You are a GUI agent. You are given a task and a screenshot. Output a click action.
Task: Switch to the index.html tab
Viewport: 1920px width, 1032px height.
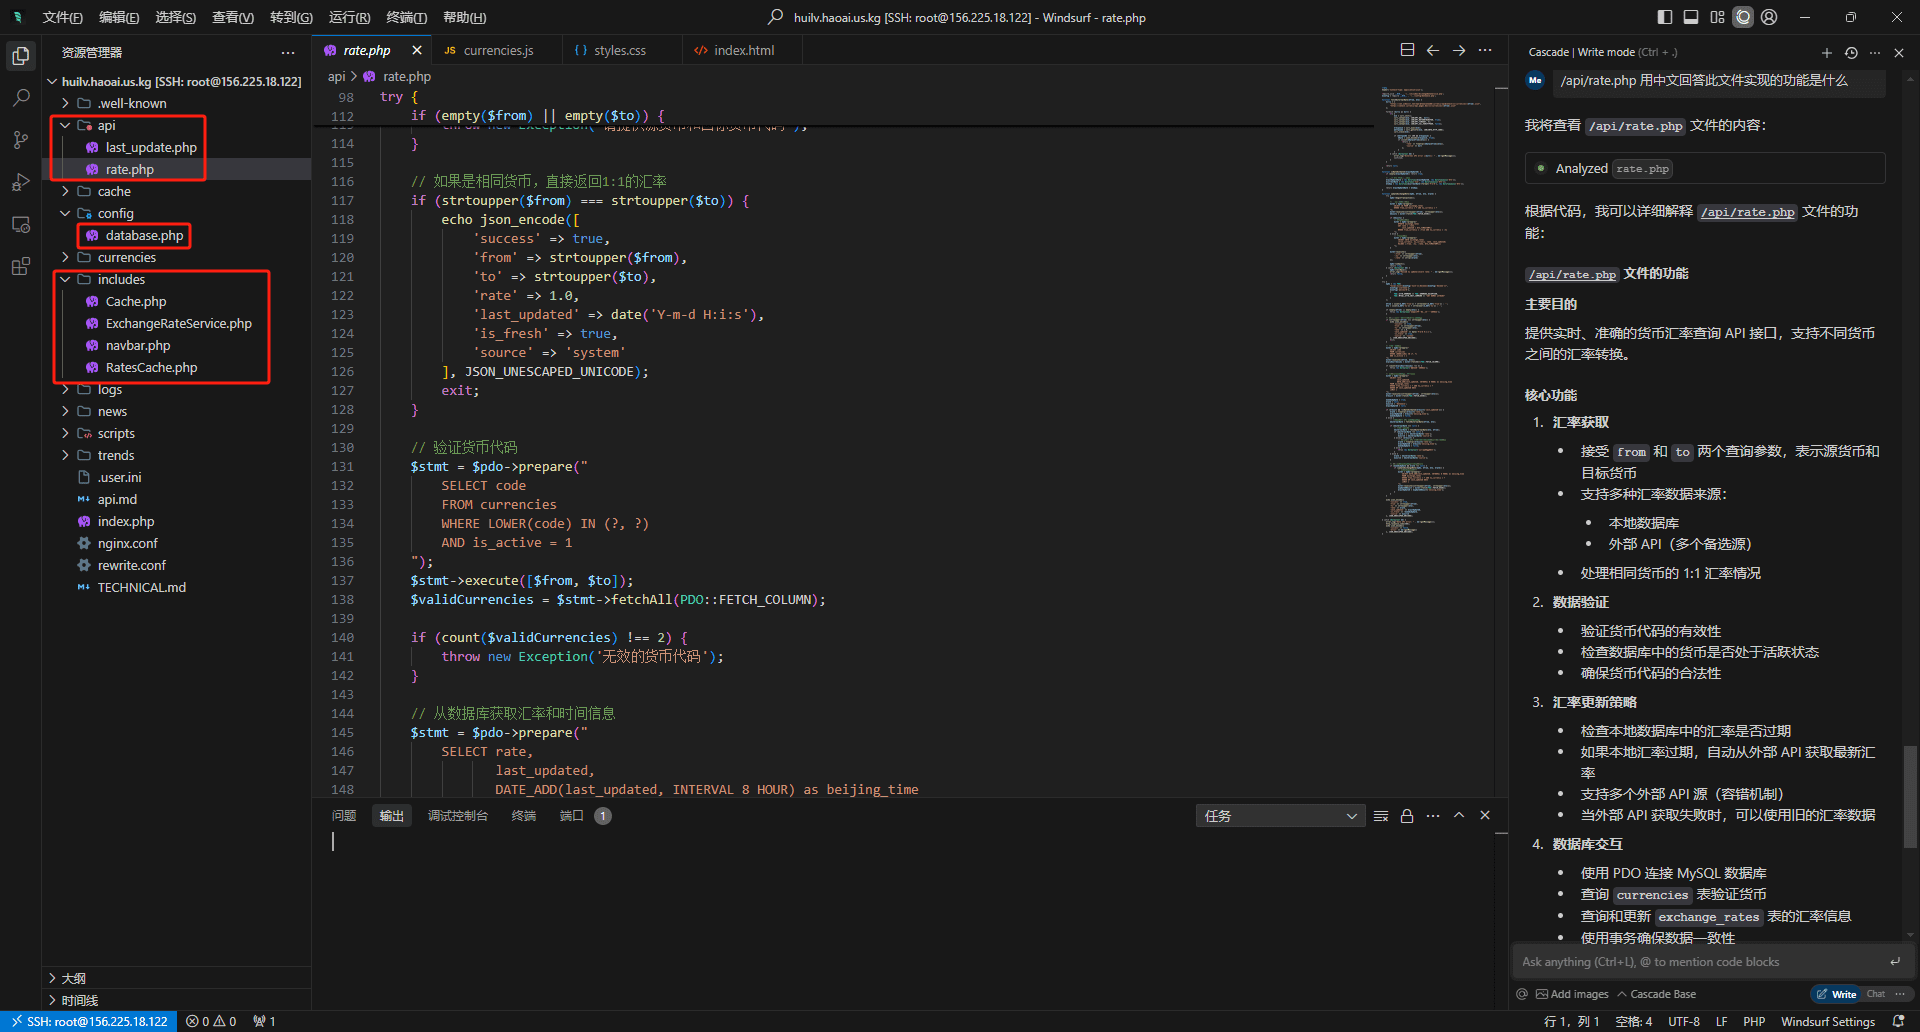click(x=743, y=50)
